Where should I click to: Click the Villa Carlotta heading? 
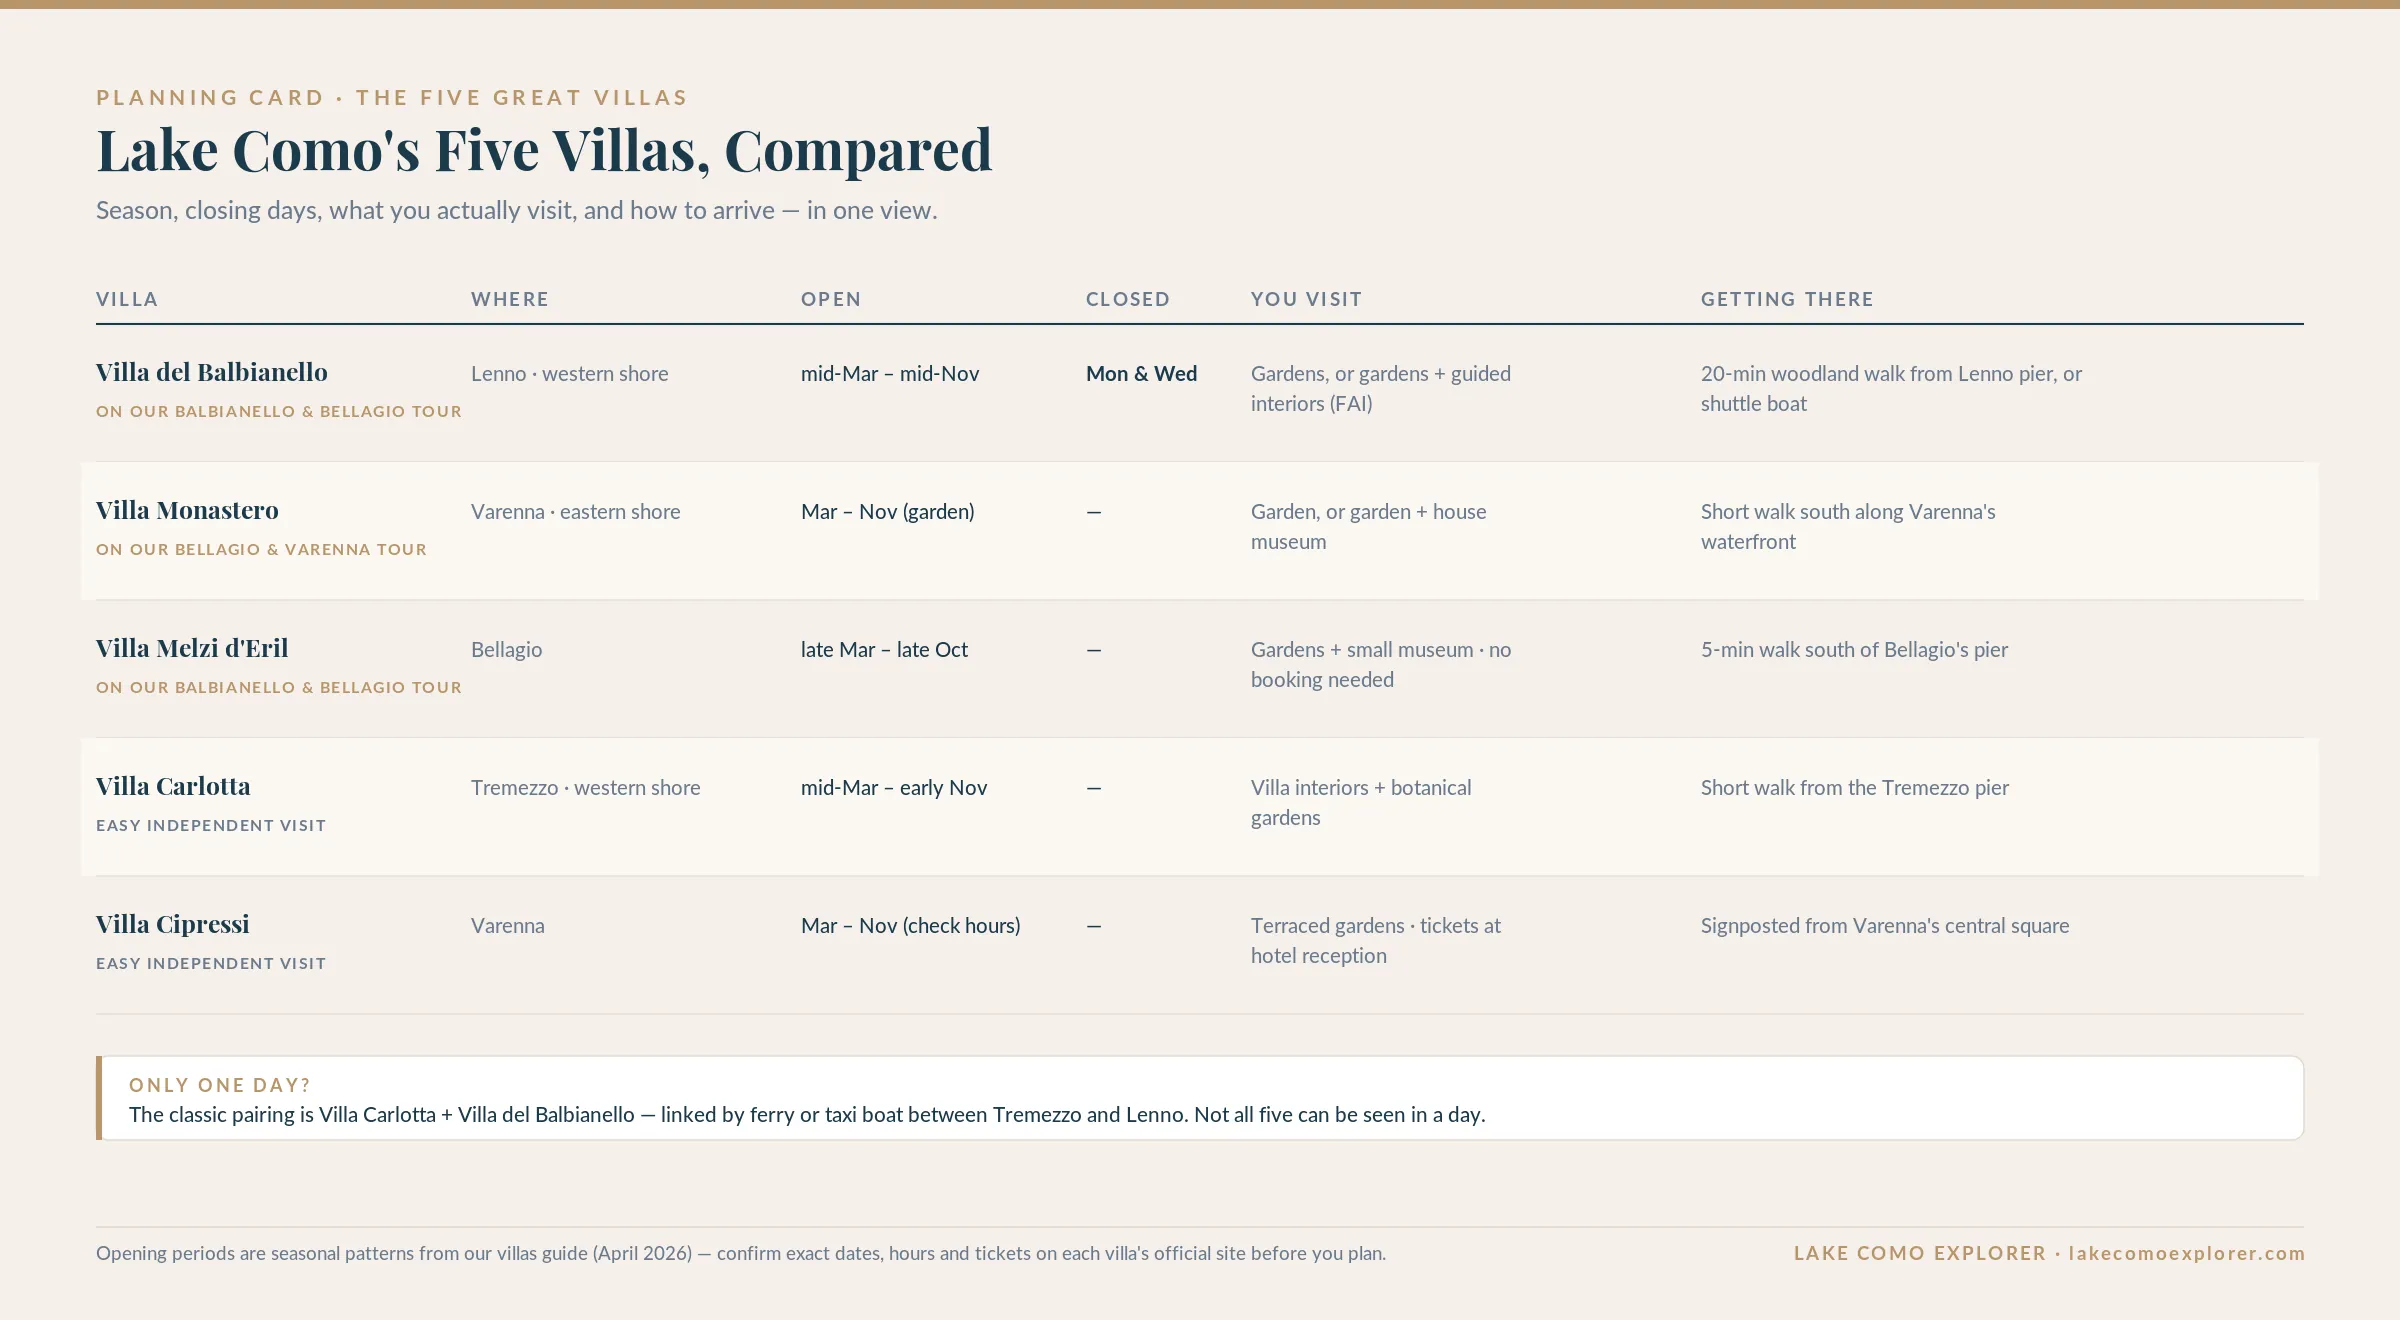[x=173, y=787]
